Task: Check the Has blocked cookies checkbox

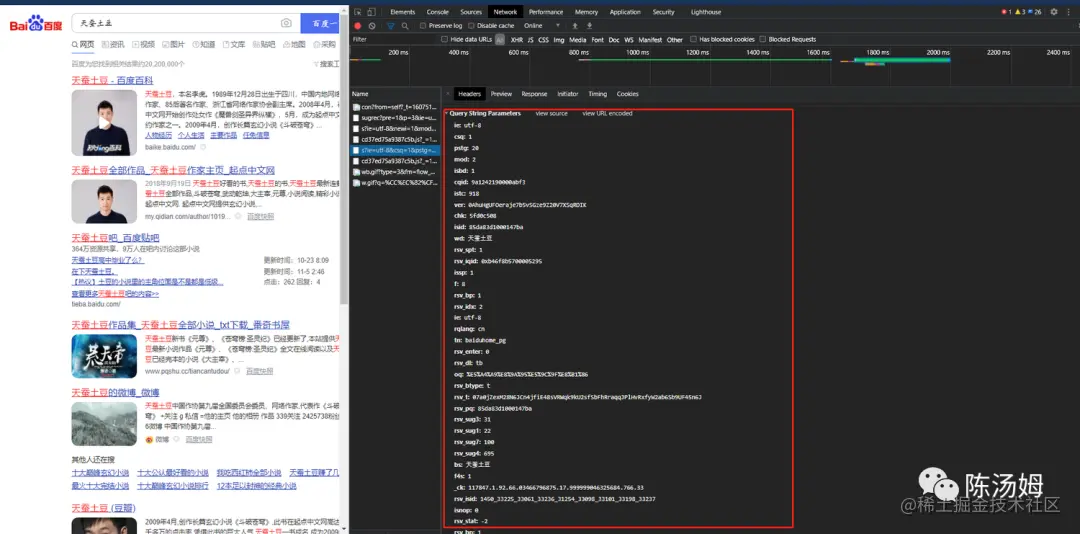Action: coord(694,39)
